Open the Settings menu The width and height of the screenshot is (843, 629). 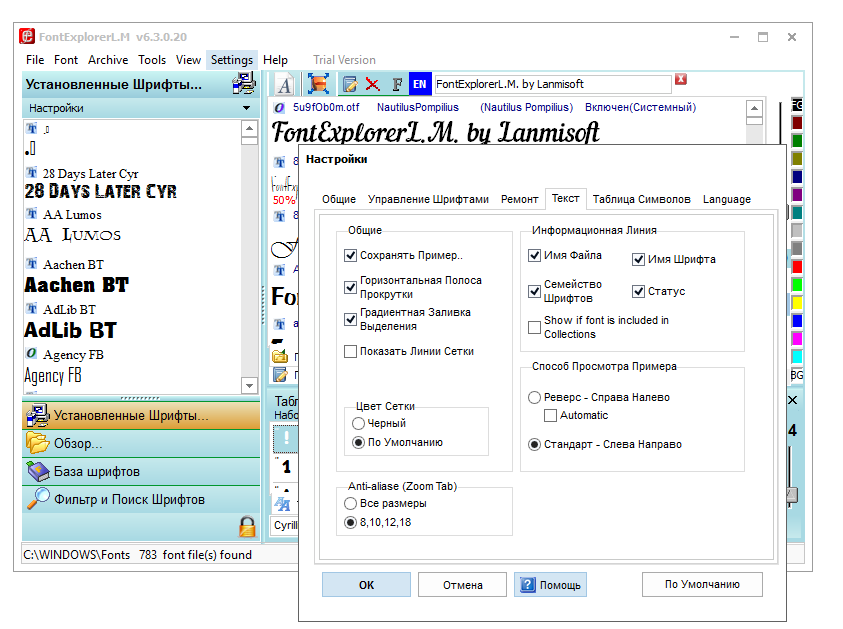pyautogui.click(x=232, y=60)
